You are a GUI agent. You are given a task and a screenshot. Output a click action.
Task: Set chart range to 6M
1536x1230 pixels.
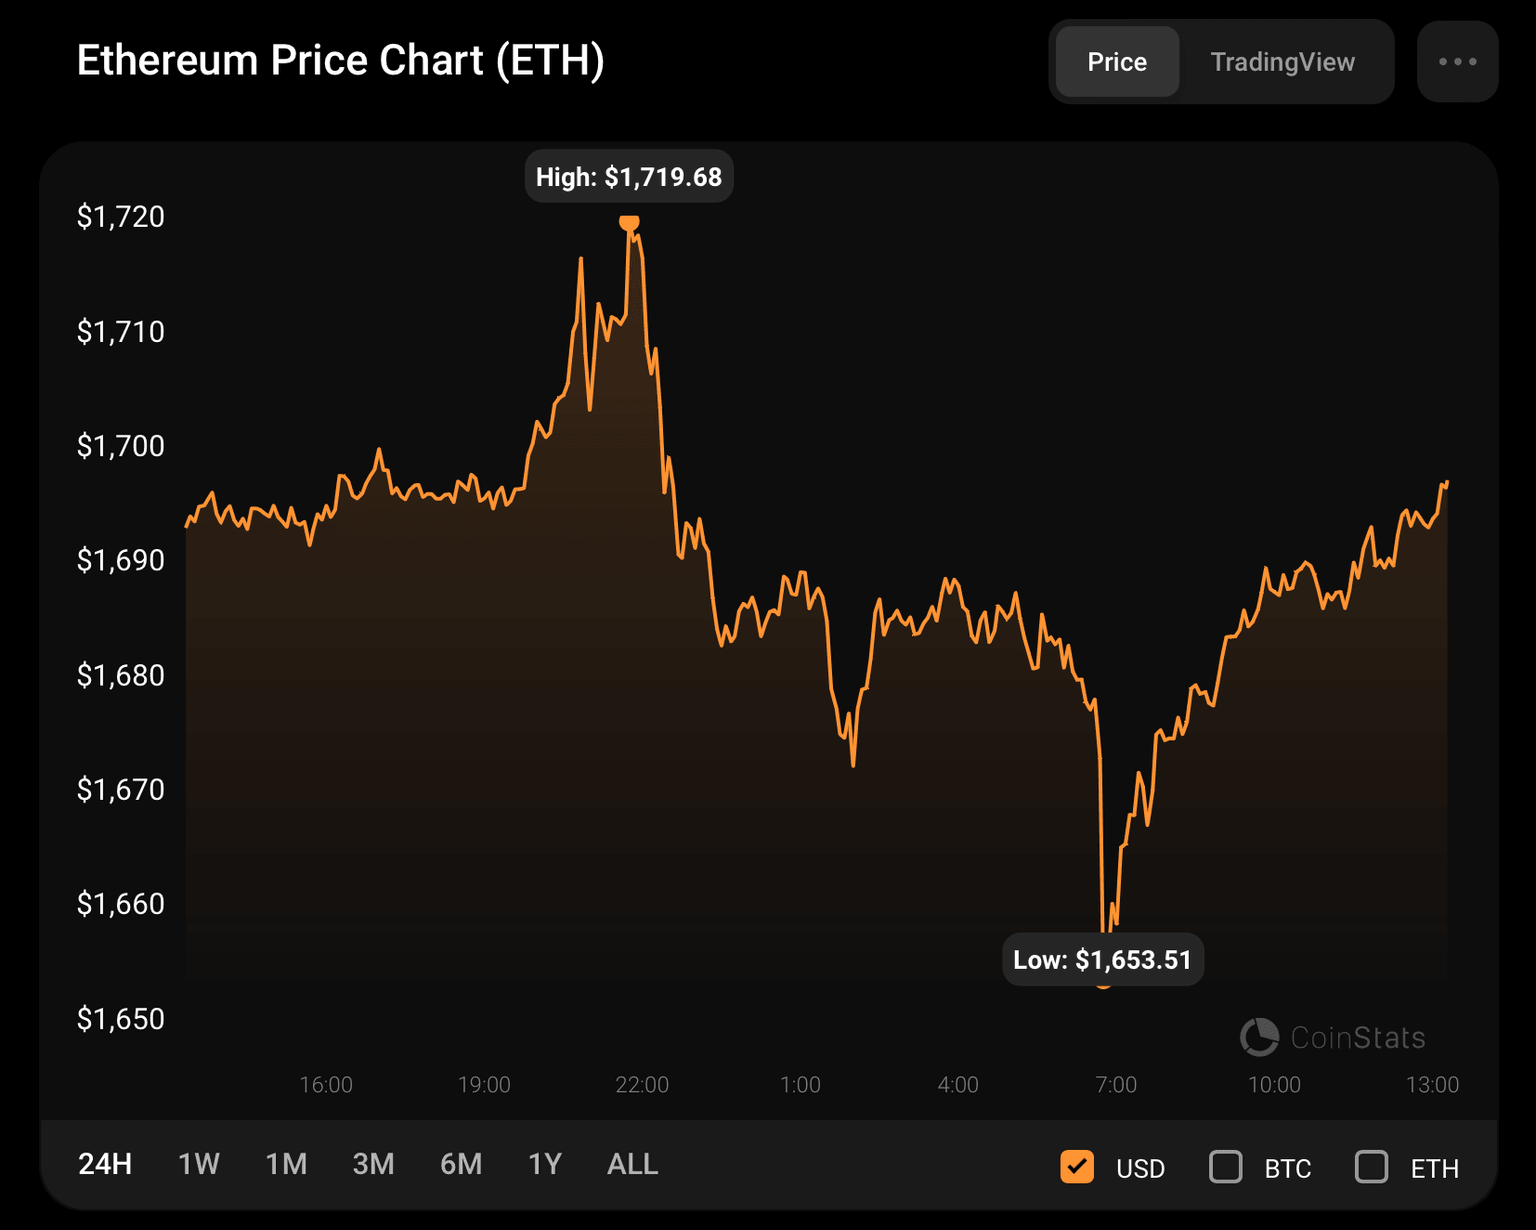(461, 1164)
